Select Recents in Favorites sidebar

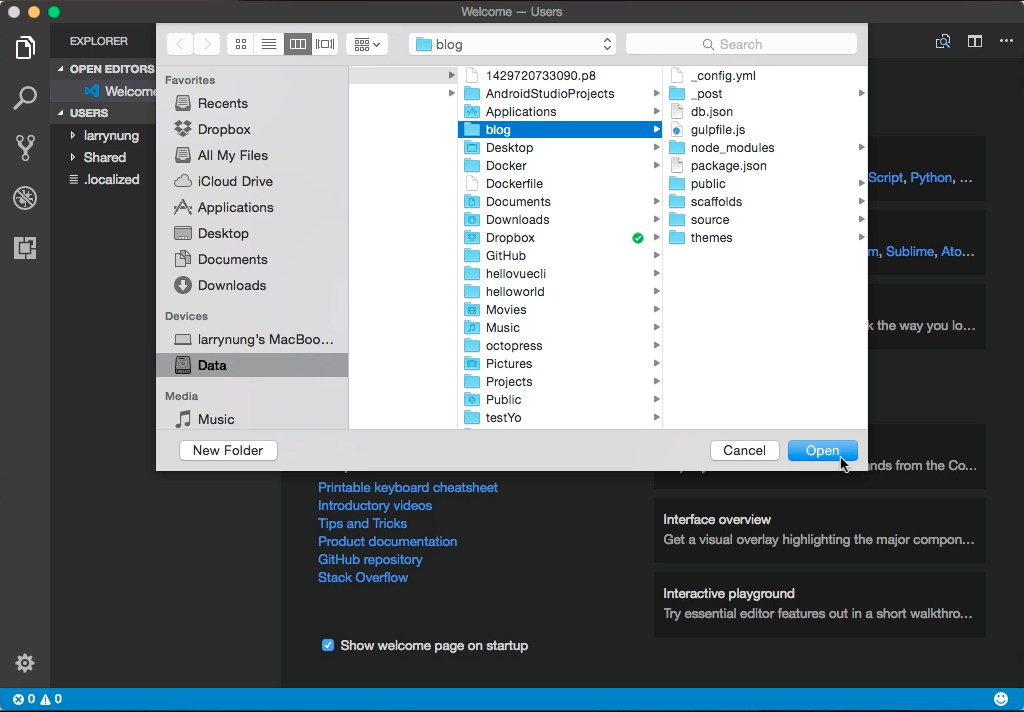(x=252, y=103)
